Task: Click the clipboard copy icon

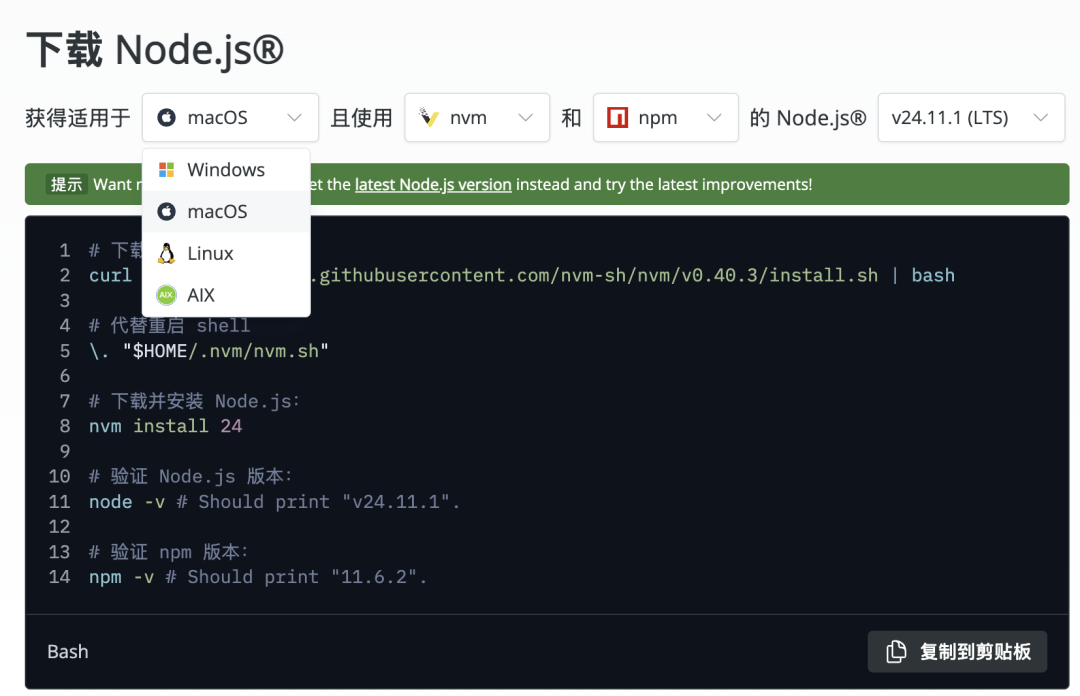Action: 896,651
